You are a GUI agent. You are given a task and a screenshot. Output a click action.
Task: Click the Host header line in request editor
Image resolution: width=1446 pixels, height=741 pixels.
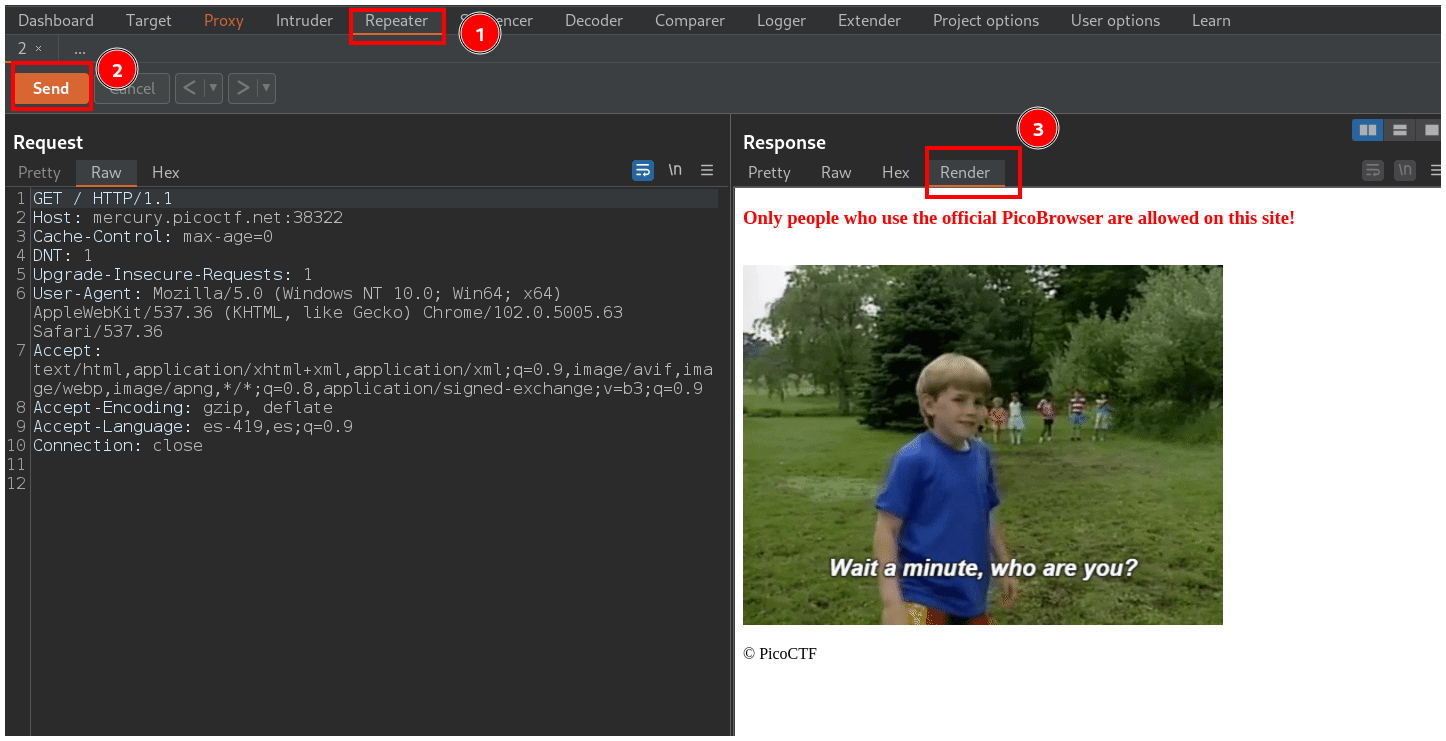(188, 217)
